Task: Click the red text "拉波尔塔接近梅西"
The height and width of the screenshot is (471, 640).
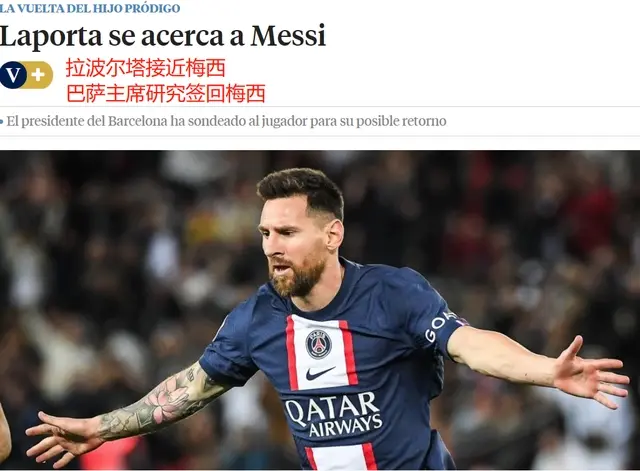Action: click(x=146, y=68)
